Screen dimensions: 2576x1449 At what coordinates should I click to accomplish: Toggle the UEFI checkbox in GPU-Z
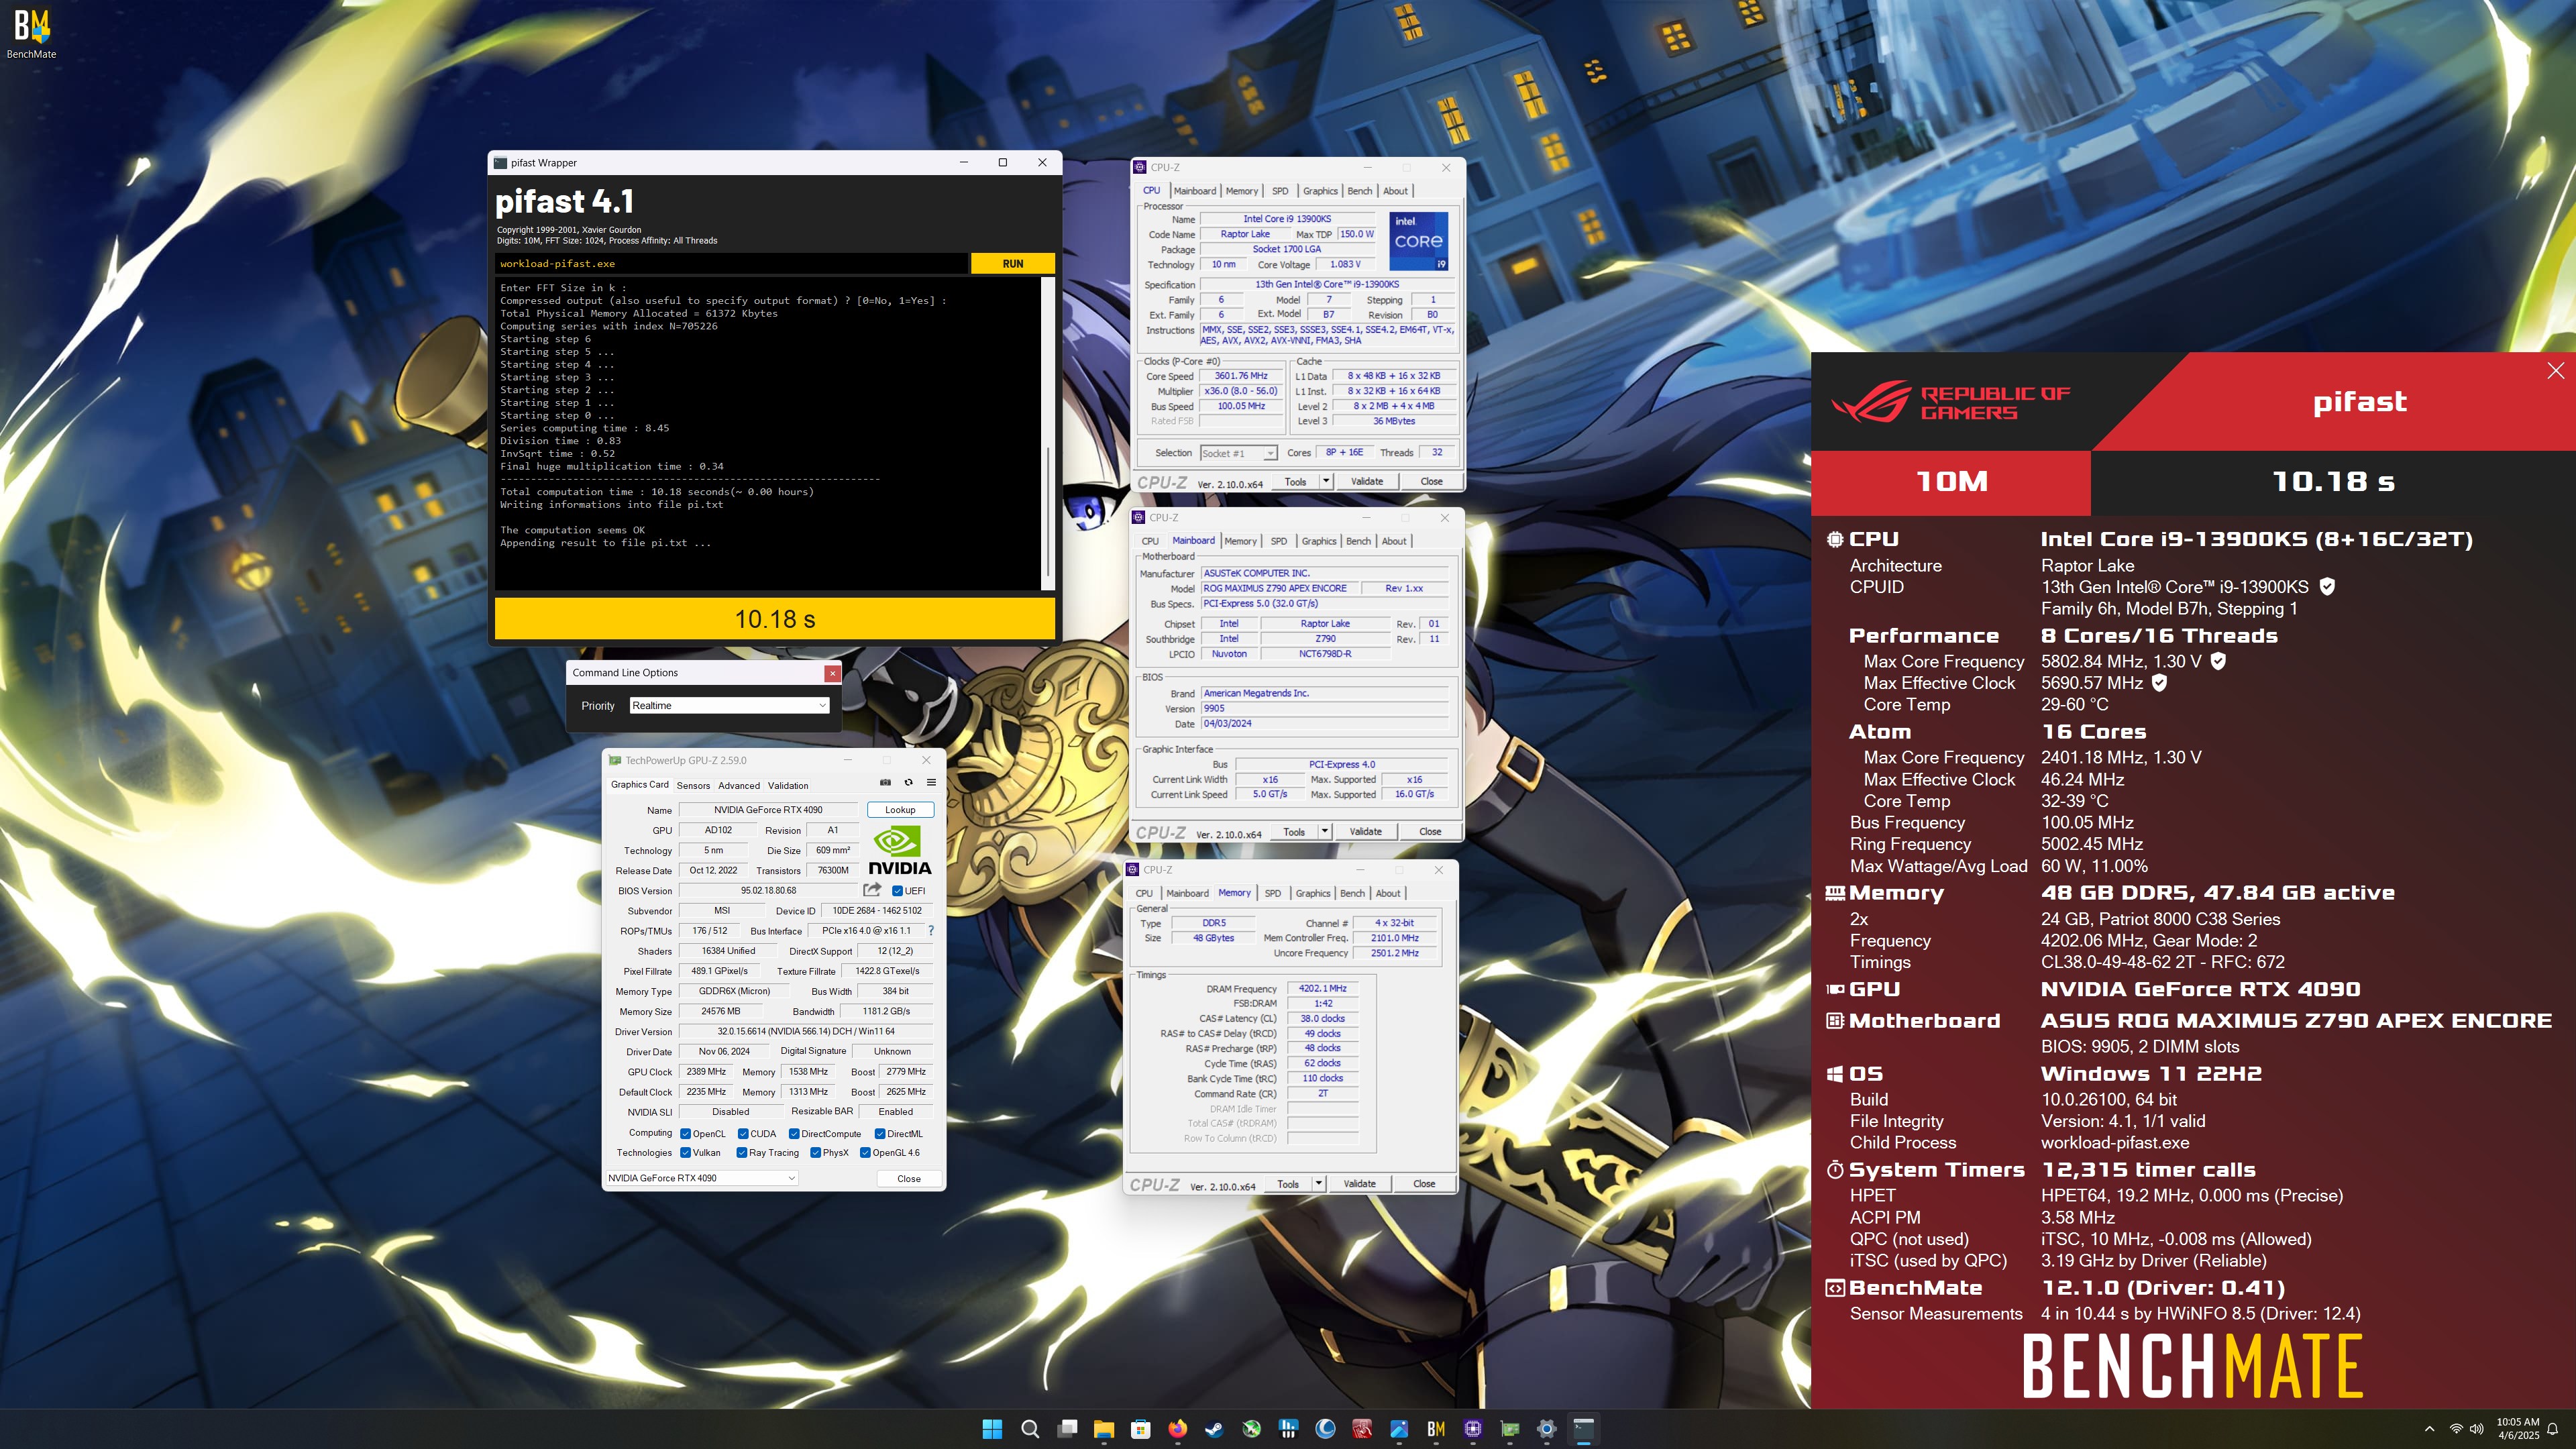pyautogui.click(x=897, y=891)
